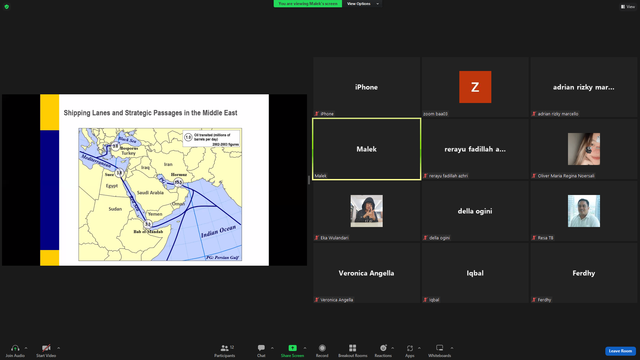
Task: Click muted mic icon beside rerayu fadillah azhri
Action: (425, 176)
